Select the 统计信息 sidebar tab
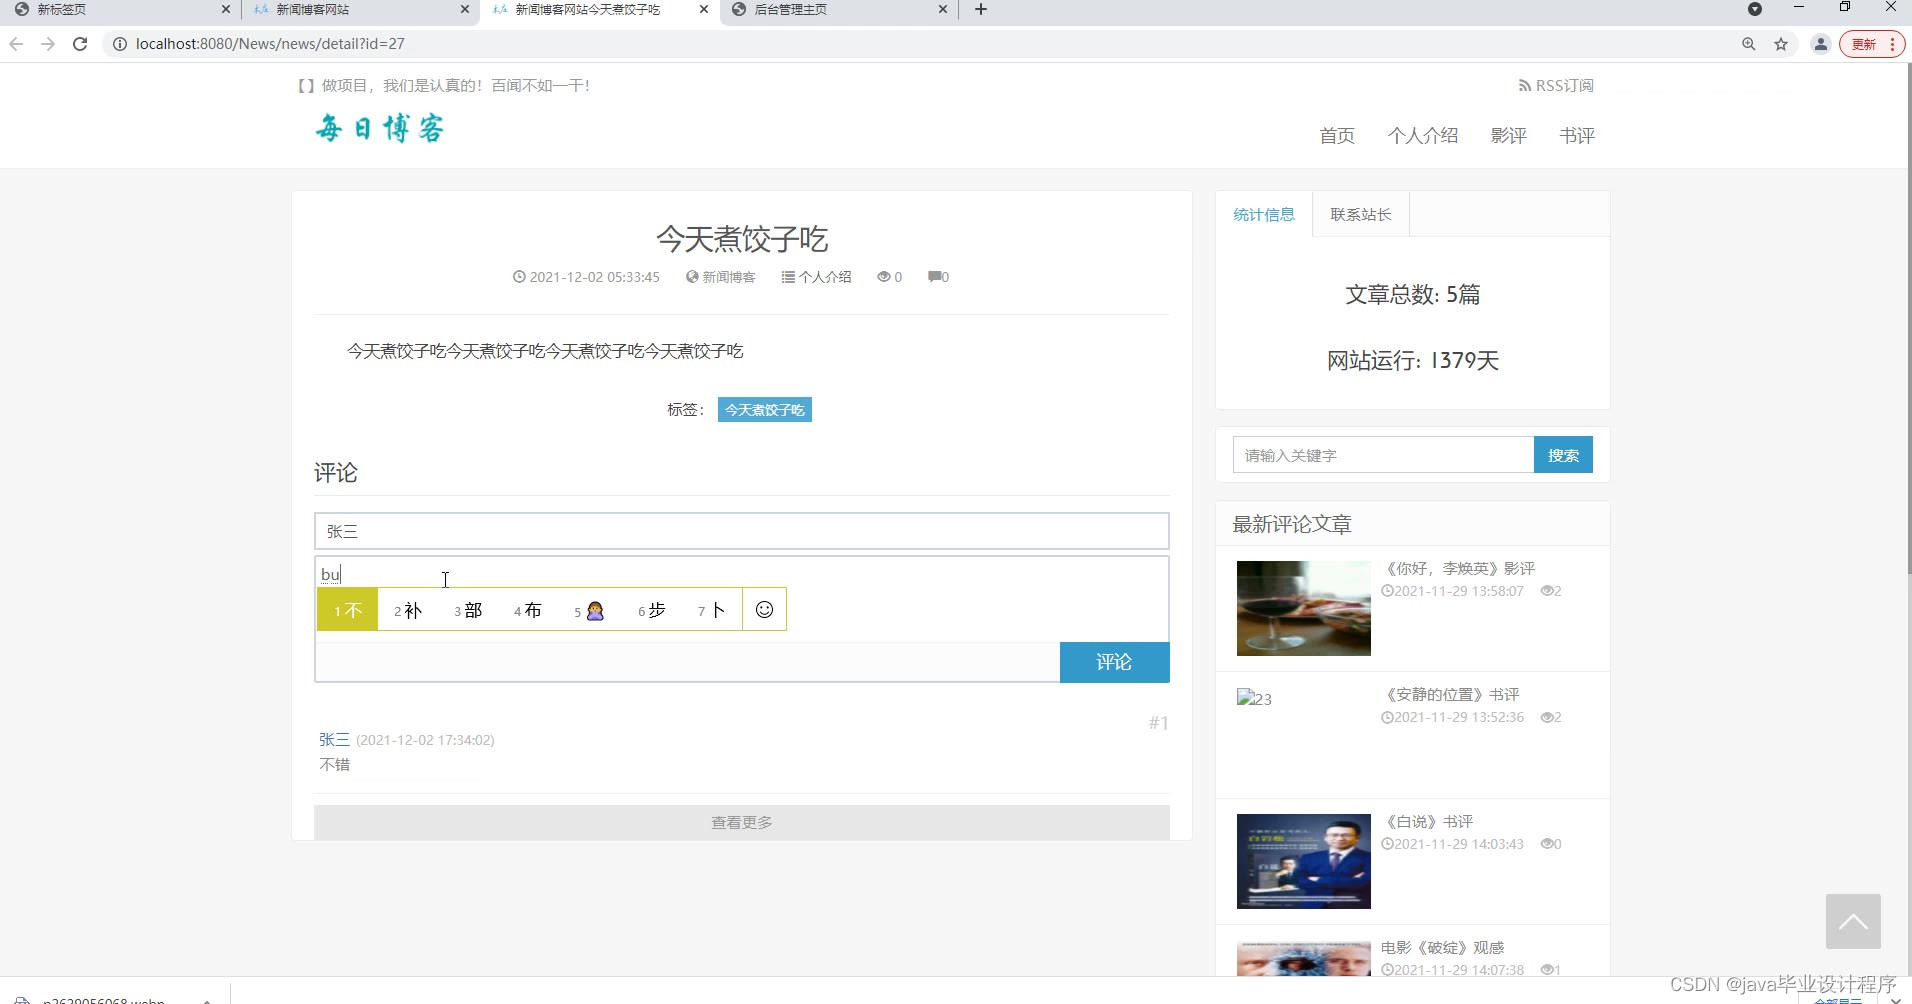The height and width of the screenshot is (1004, 1912). click(1264, 214)
